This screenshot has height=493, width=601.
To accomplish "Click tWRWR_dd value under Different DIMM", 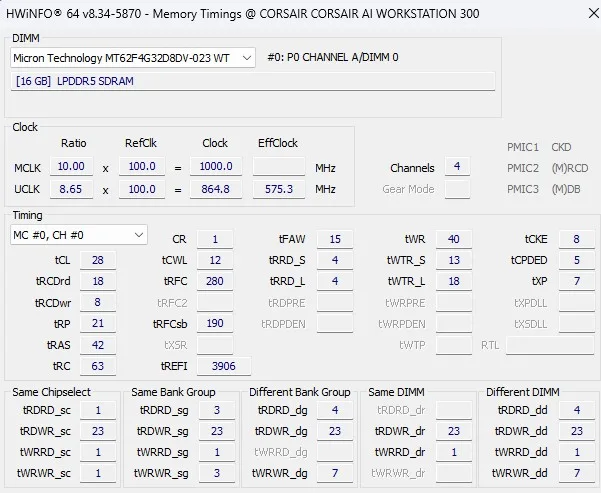I will [x=576, y=474].
